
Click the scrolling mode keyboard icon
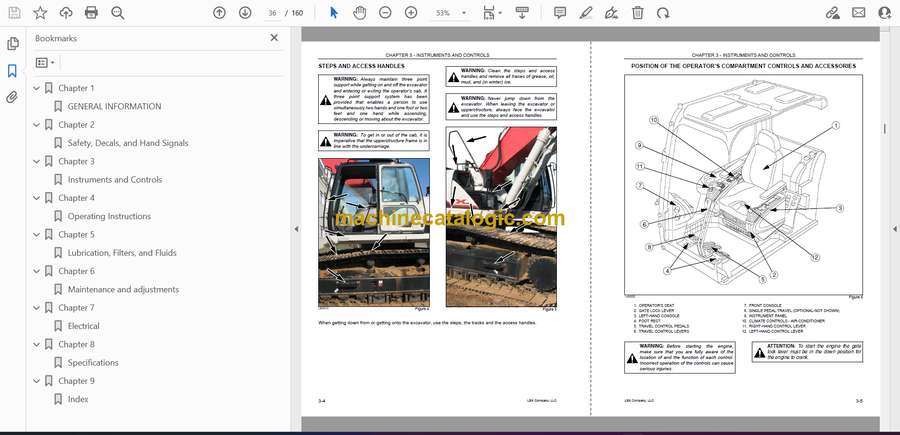pyautogui.click(x=522, y=13)
